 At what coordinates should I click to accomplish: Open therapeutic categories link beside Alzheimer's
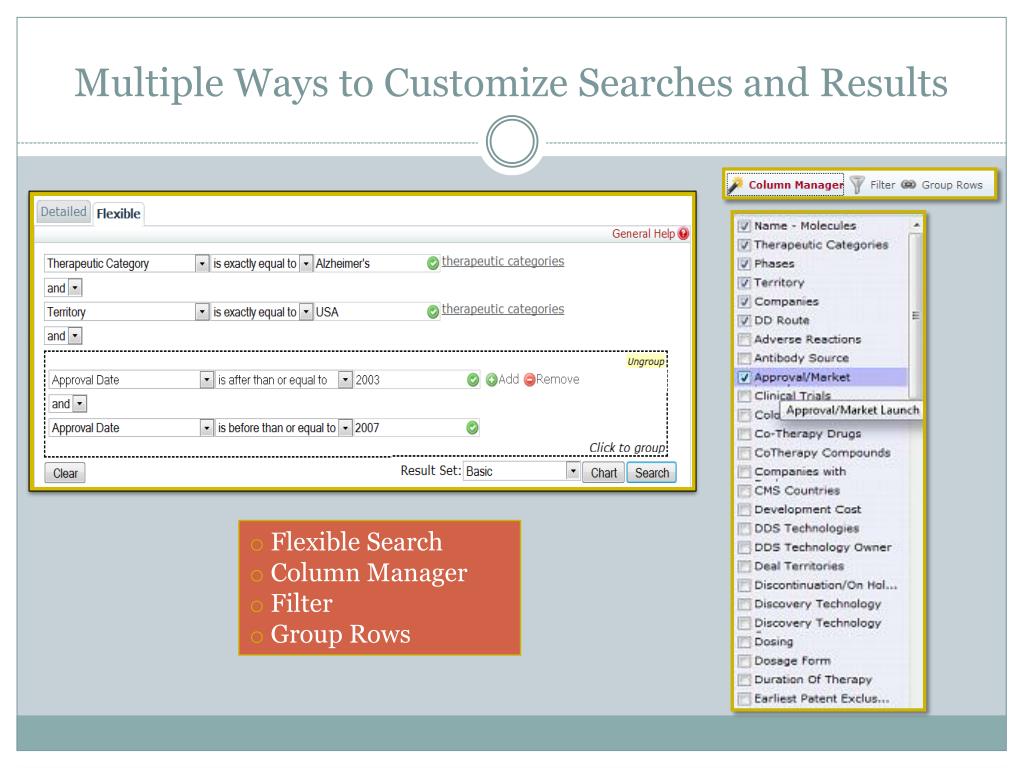[503, 261]
